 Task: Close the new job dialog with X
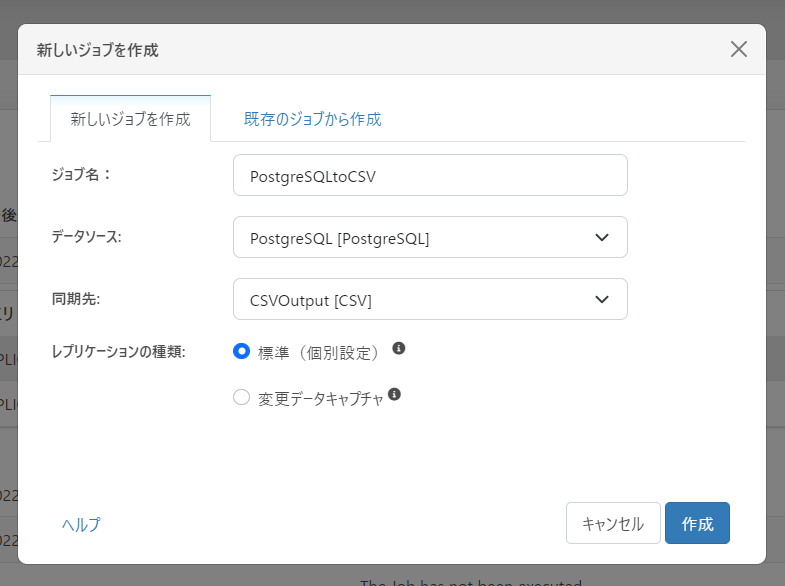tap(739, 49)
